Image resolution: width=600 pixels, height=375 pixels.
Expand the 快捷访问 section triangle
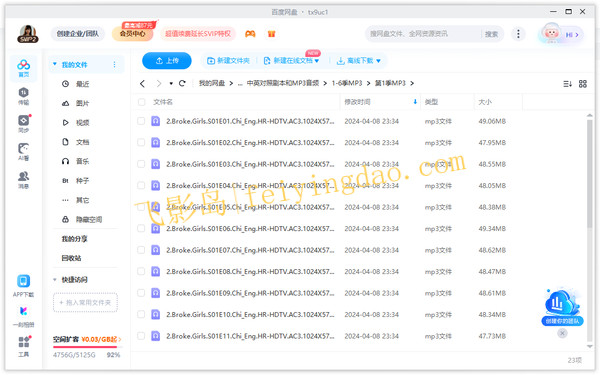tap(55, 280)
